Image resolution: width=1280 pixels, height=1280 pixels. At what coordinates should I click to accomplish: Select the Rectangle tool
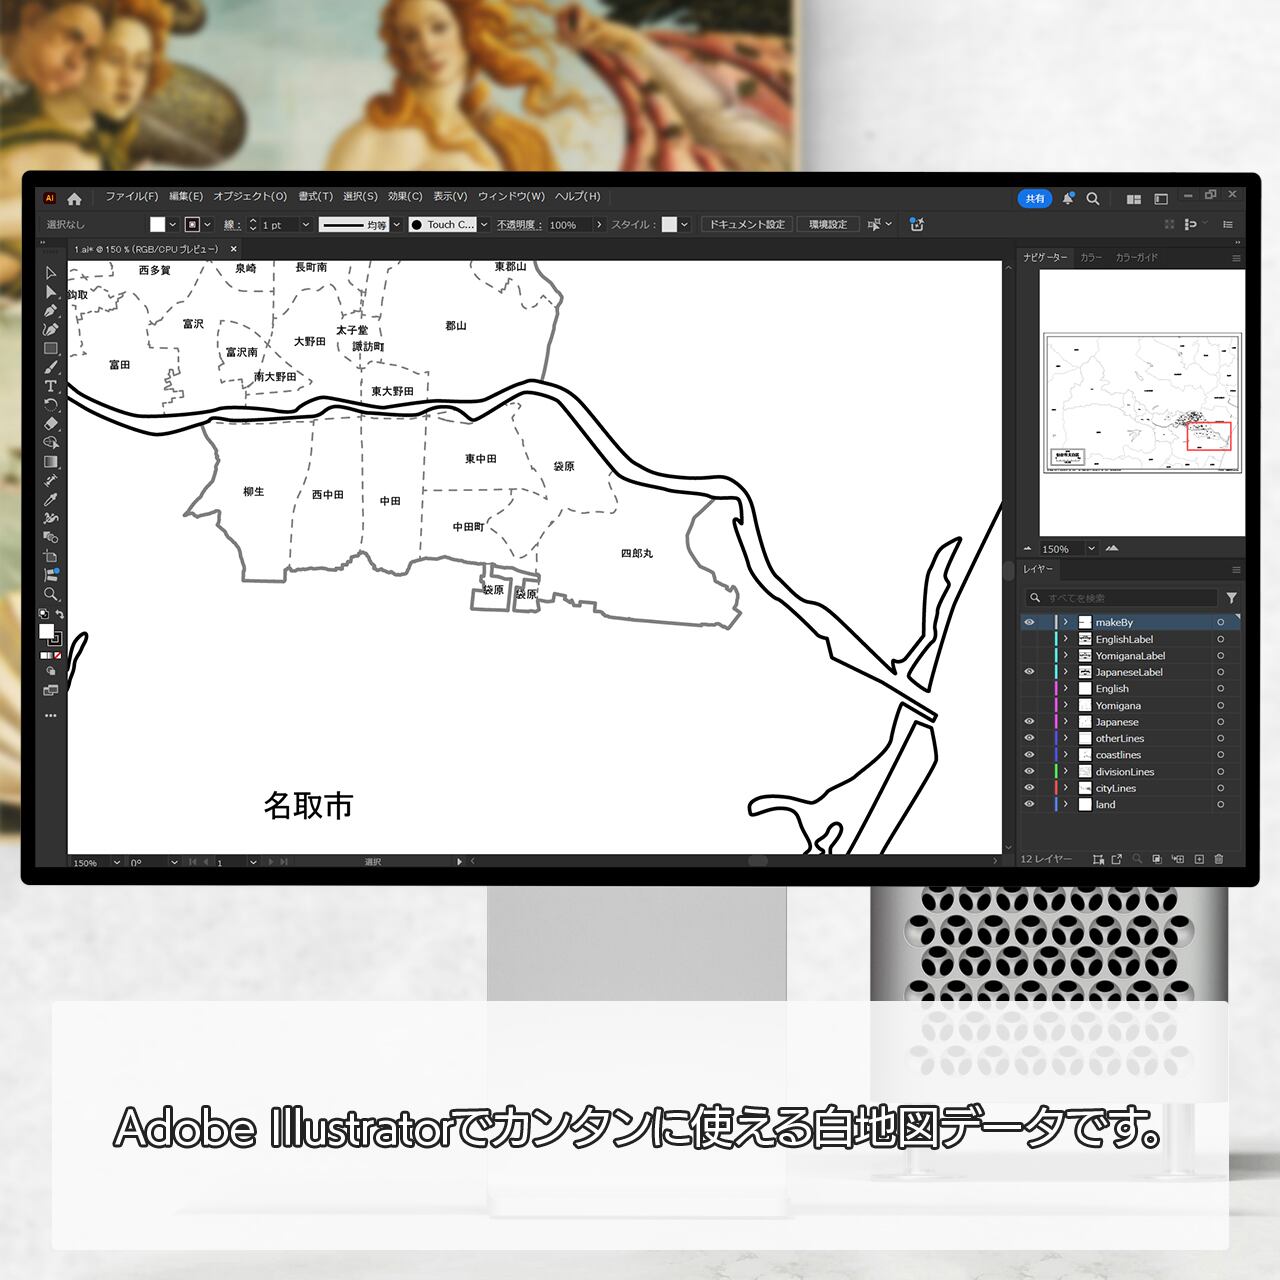tap(51, 348)
